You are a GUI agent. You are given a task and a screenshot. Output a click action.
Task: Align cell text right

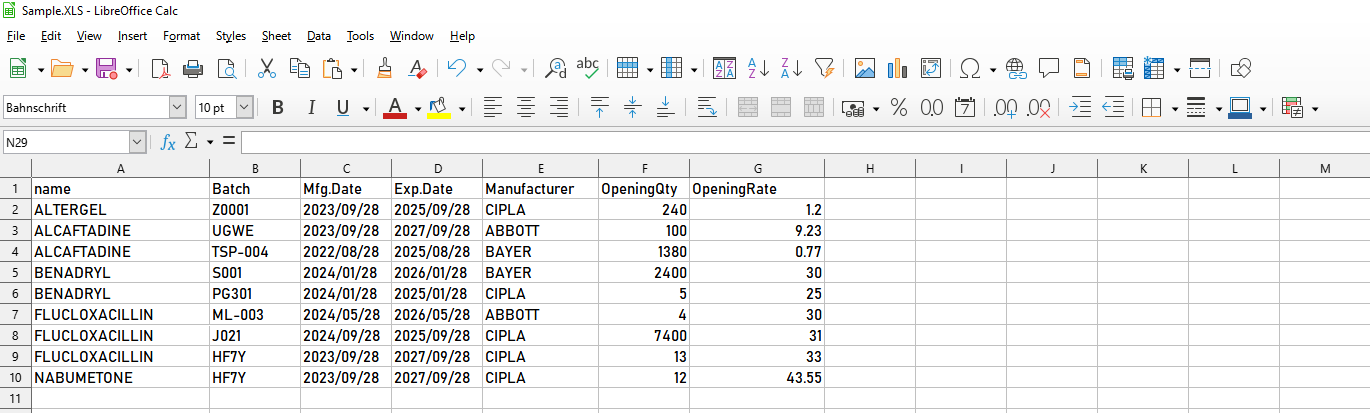point(558,107)
